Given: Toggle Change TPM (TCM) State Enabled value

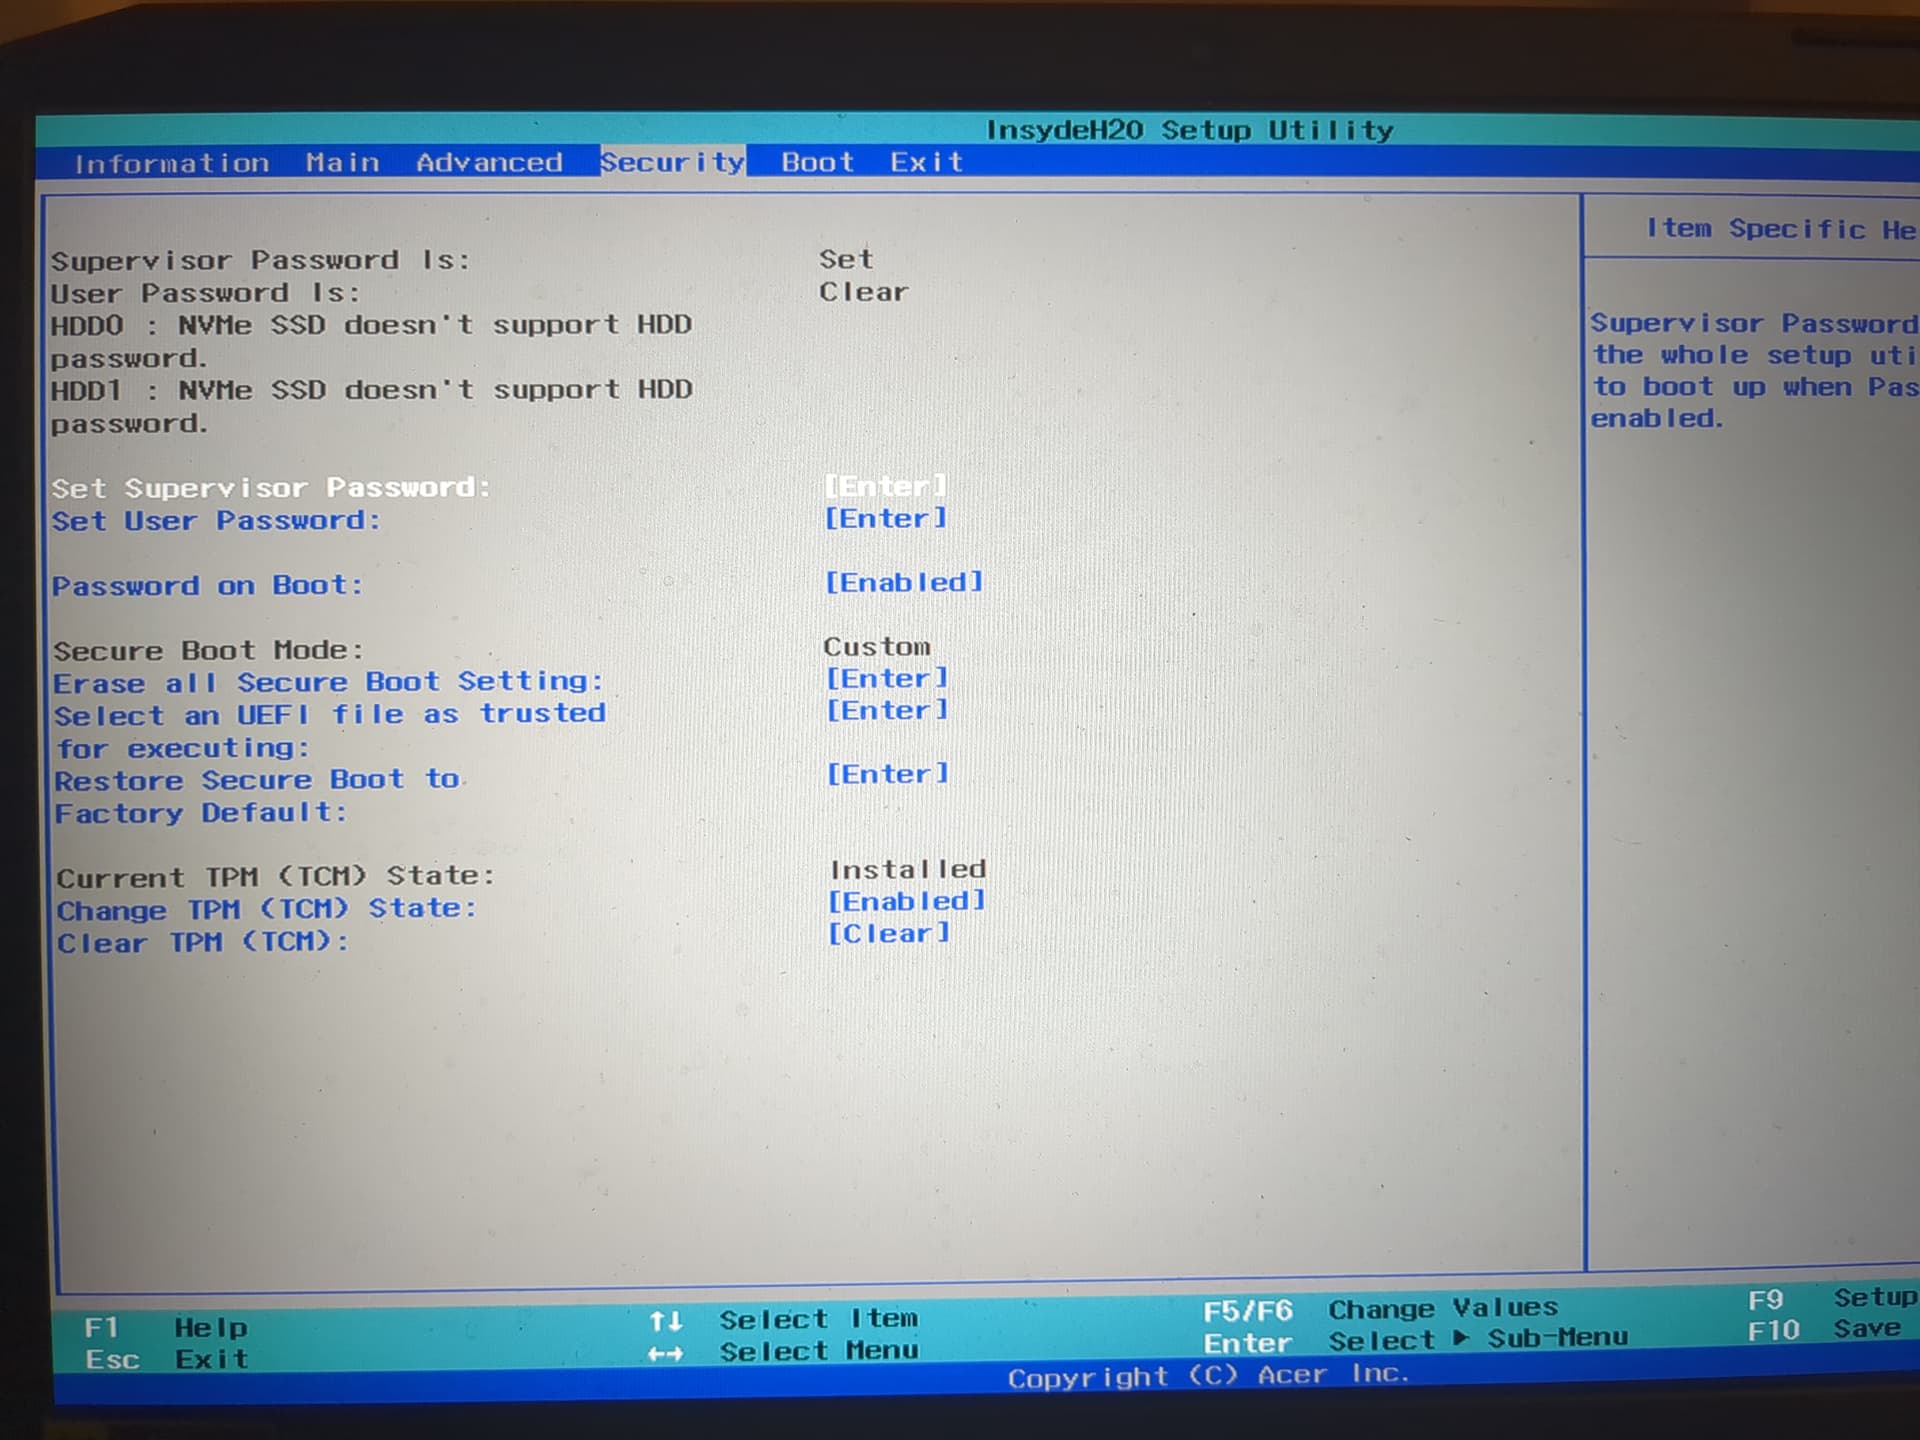Looking at the screenshot, I should point(906,901).
